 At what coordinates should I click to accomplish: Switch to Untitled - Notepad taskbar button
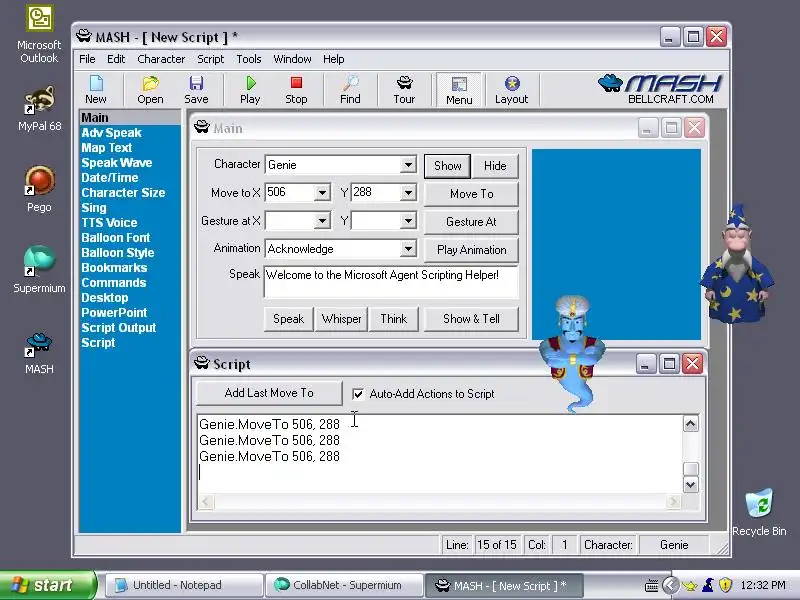[x=185, y=585]
